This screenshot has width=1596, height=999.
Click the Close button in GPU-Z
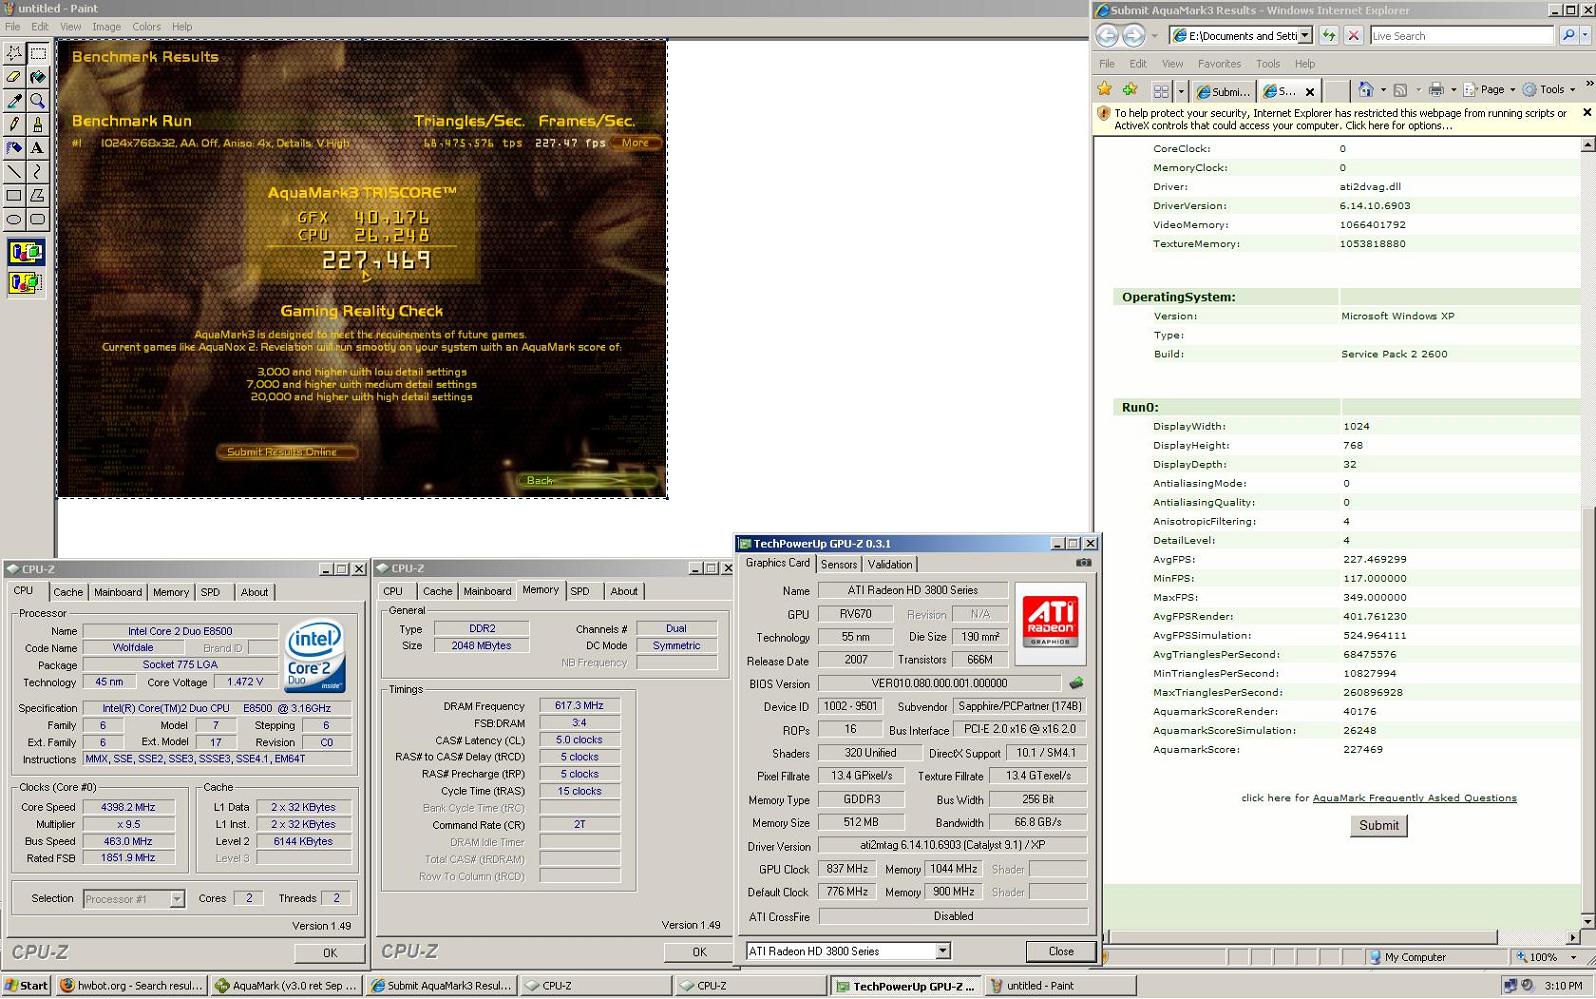click(1060, 951)
